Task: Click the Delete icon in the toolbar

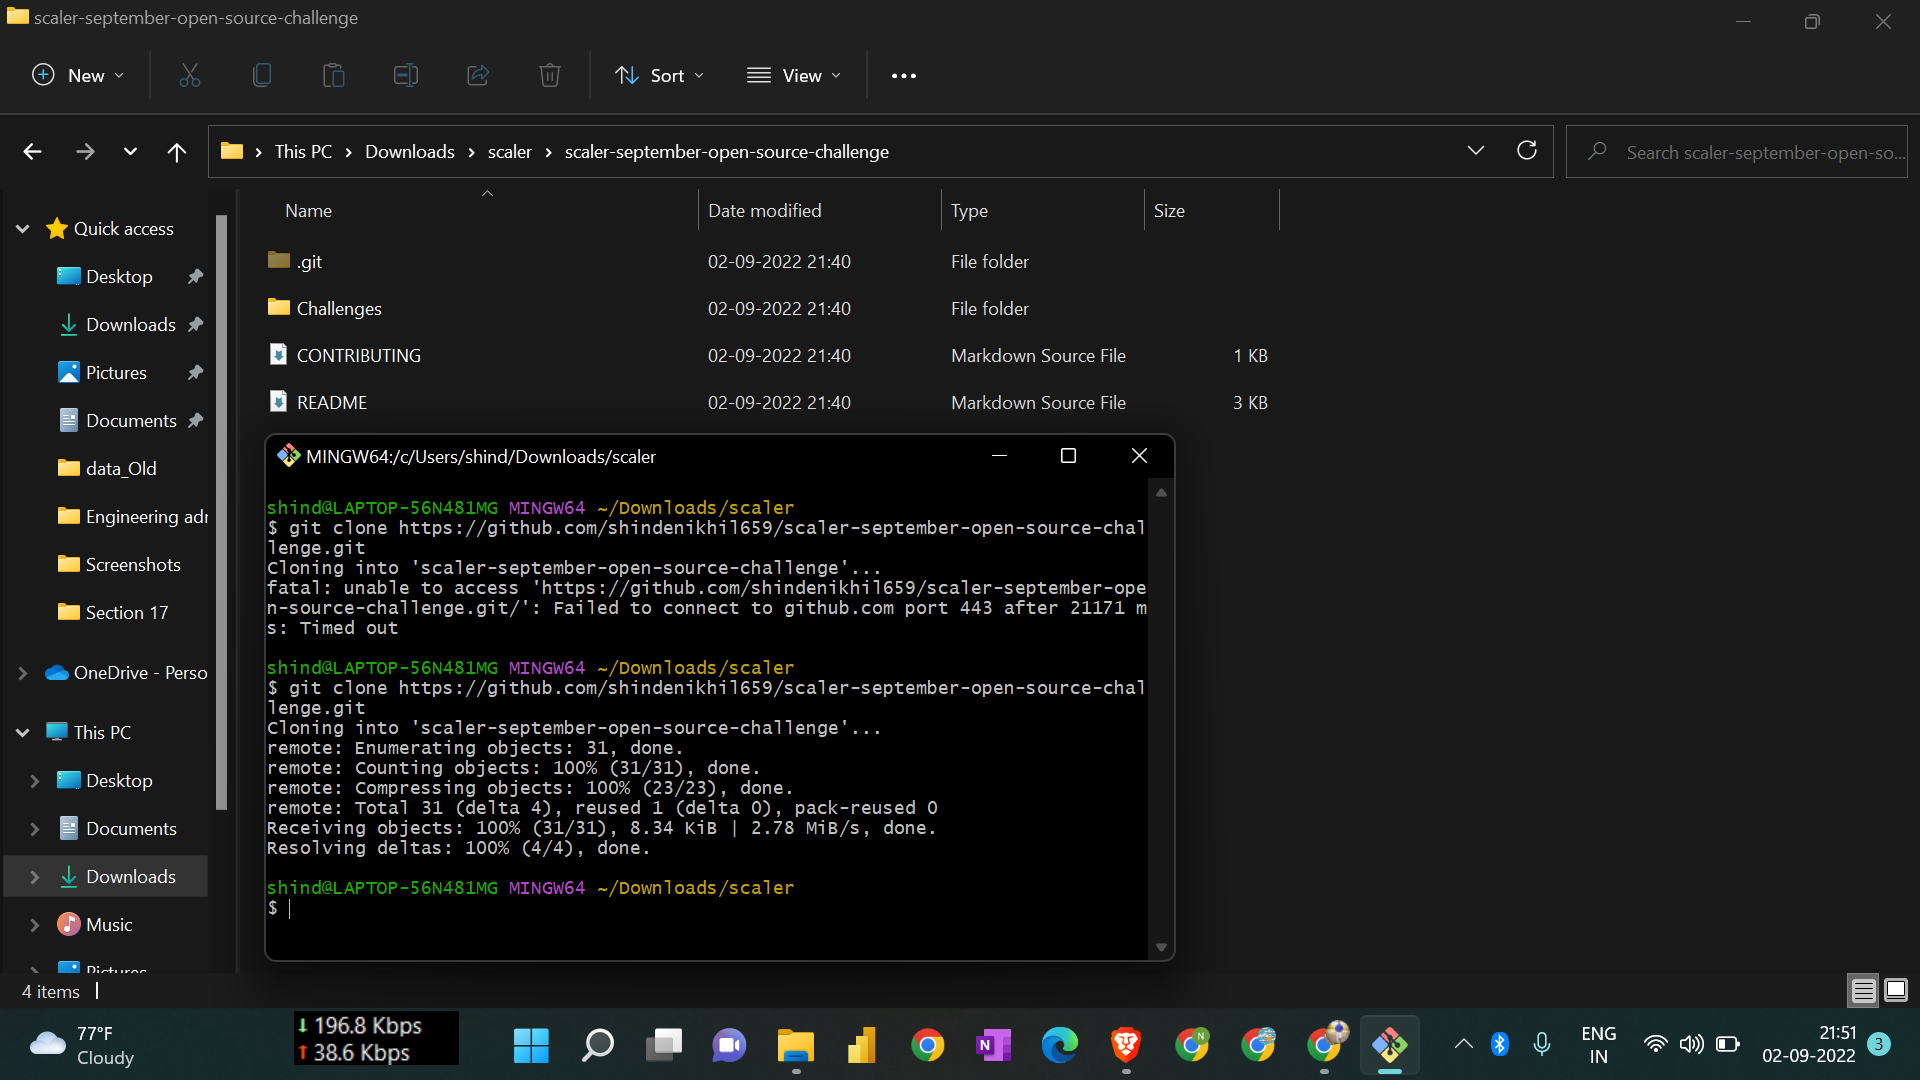Action: (x=549, y=75)
